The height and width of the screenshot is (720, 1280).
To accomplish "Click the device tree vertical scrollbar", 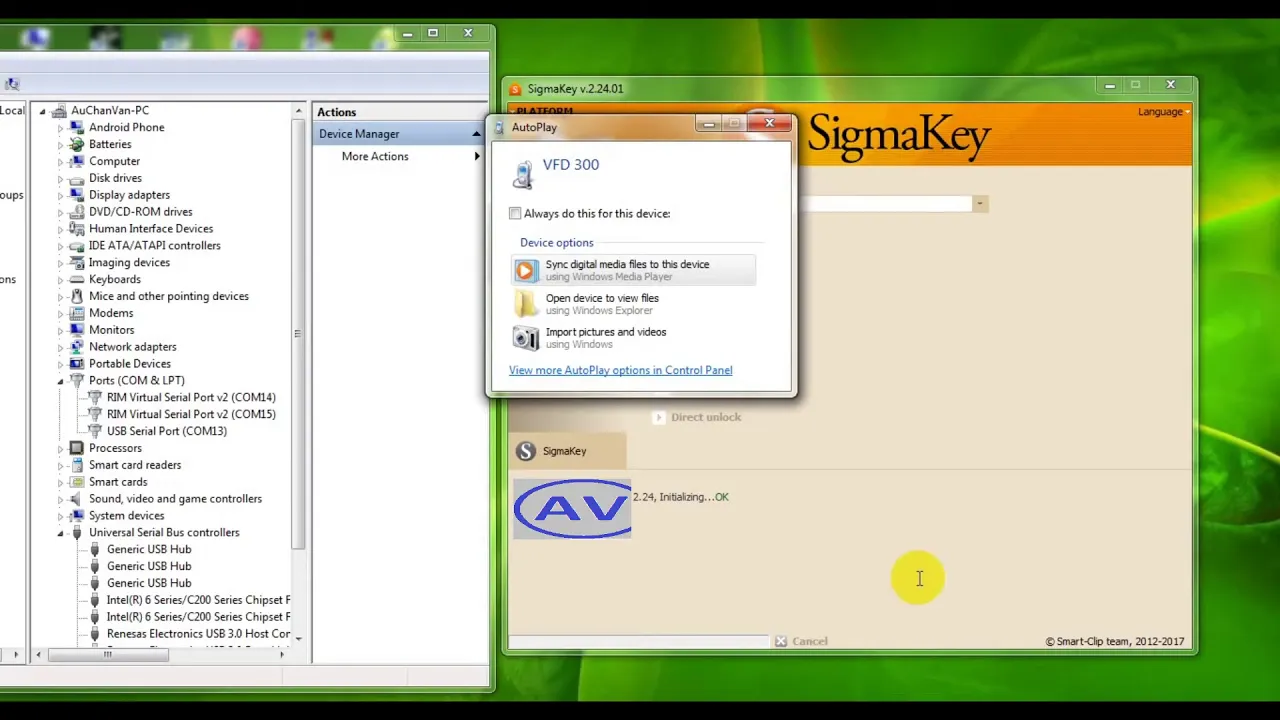I will point(297,333).
